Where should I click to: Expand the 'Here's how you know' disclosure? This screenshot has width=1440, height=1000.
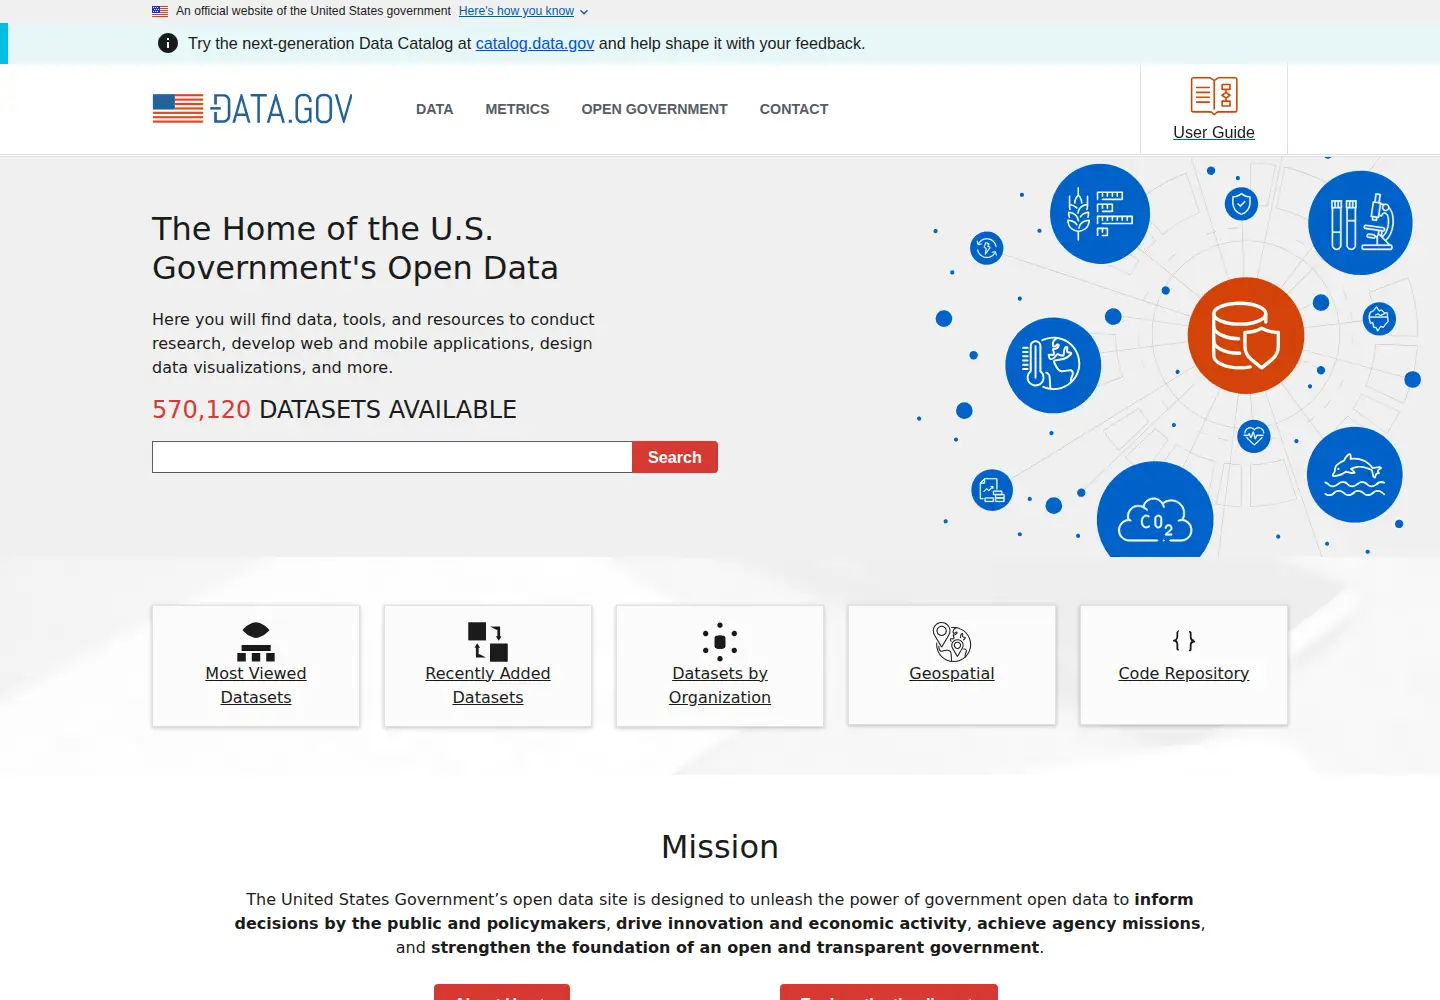click(523, 11)
